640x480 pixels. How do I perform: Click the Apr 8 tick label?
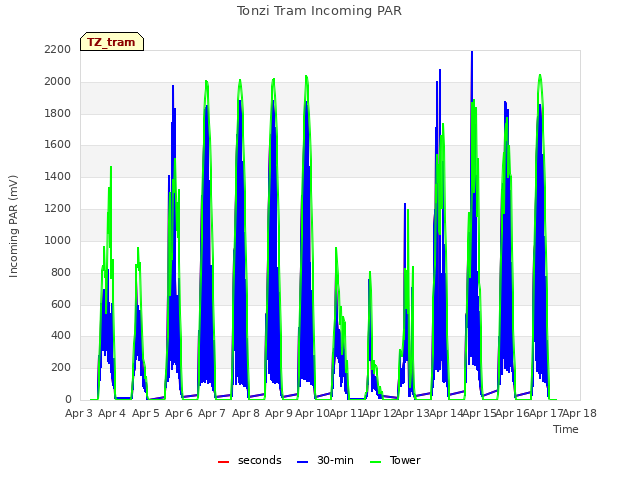[246, 413]
